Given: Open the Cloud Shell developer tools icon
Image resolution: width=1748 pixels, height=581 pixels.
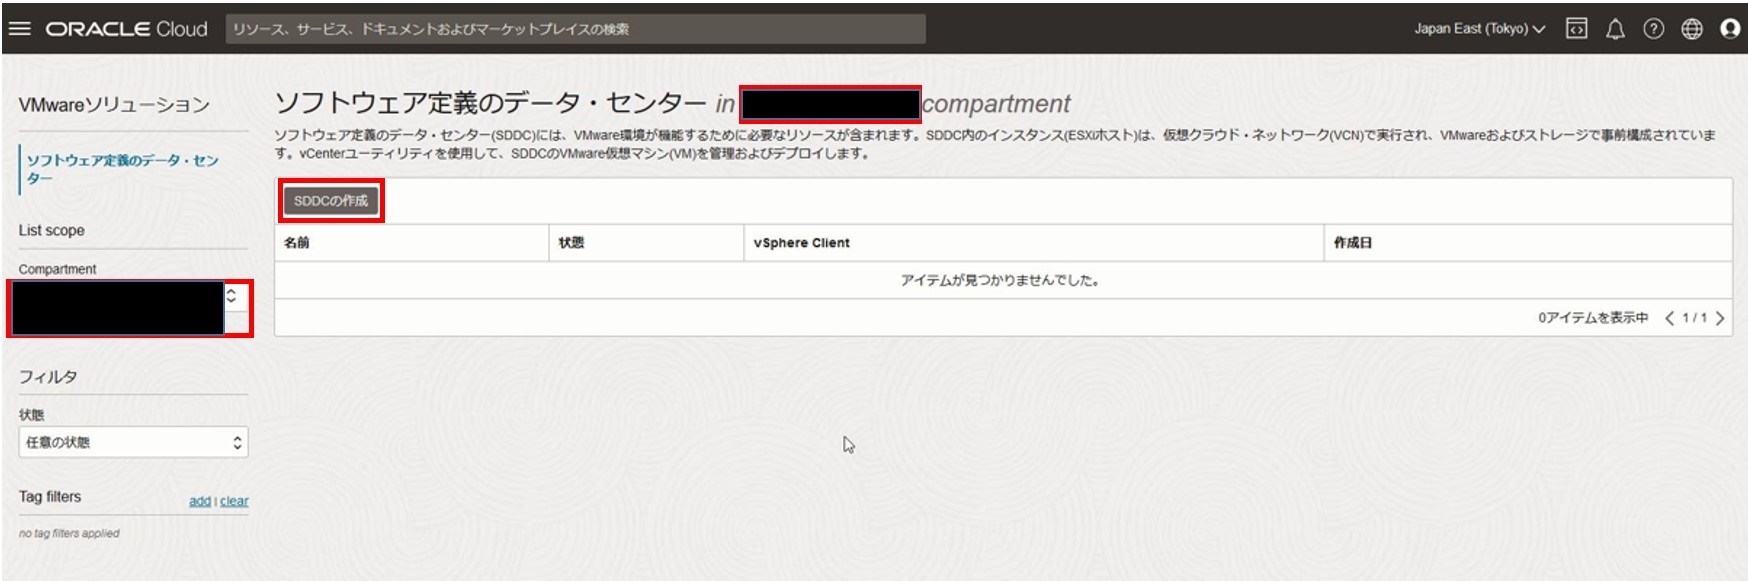Looking at the screenshot, I should click(x=1576, y=29).
